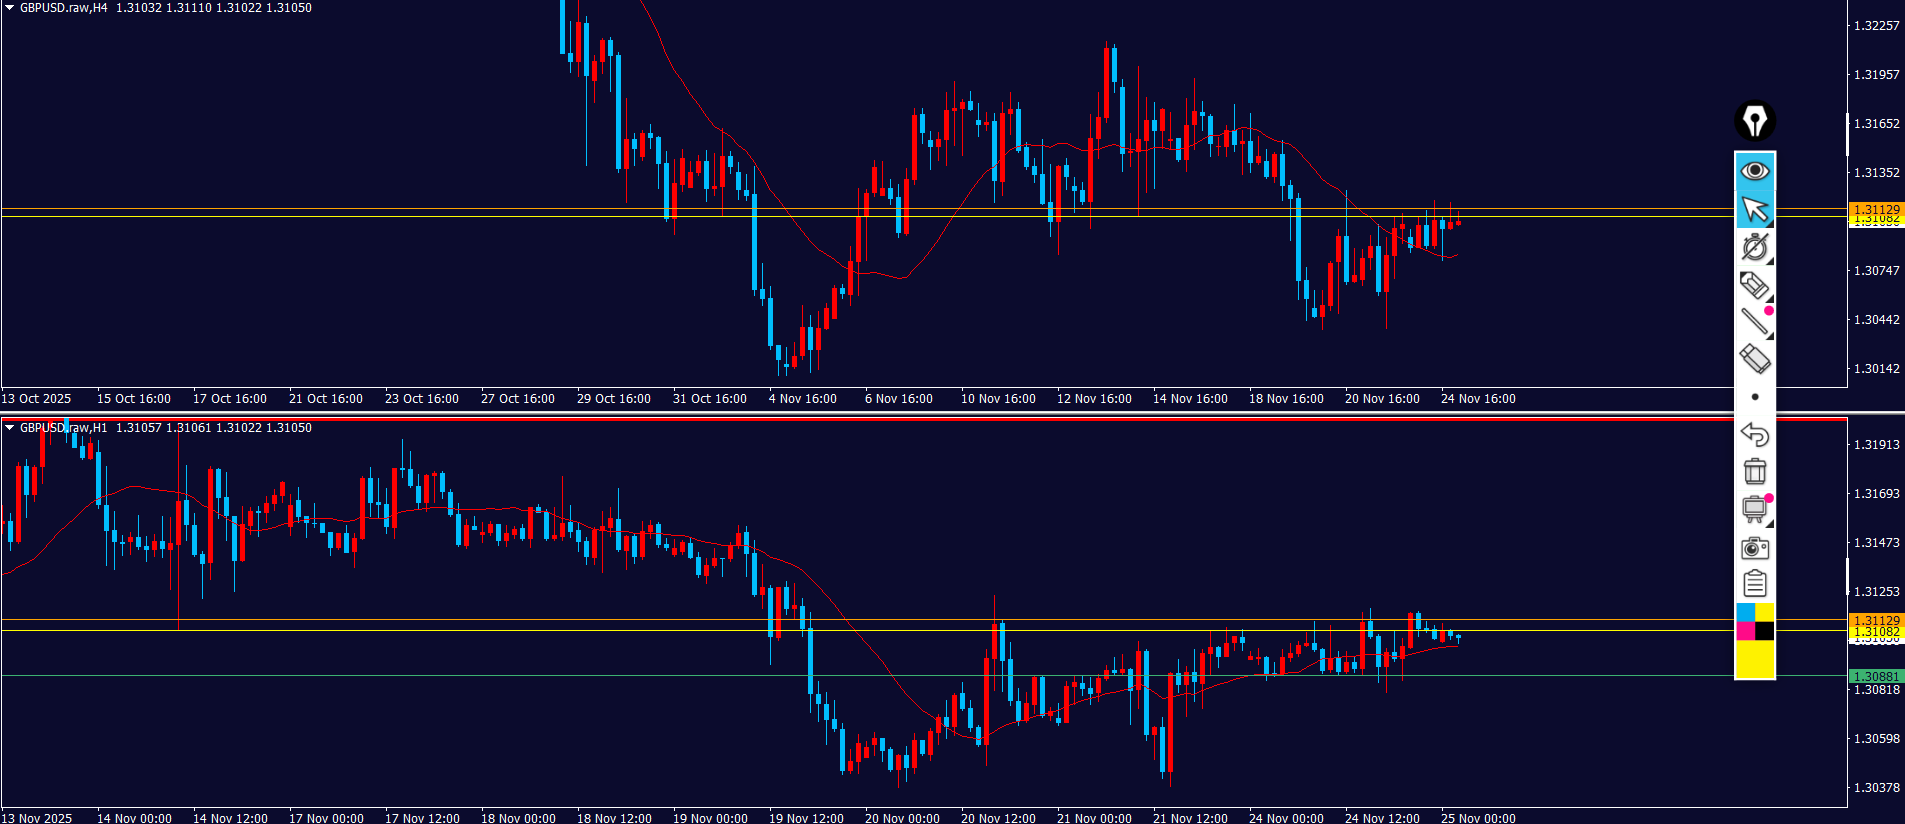Click the undo arrow icon
This screenshot has height=824, width=1905.
click(x=1754, y=435)
